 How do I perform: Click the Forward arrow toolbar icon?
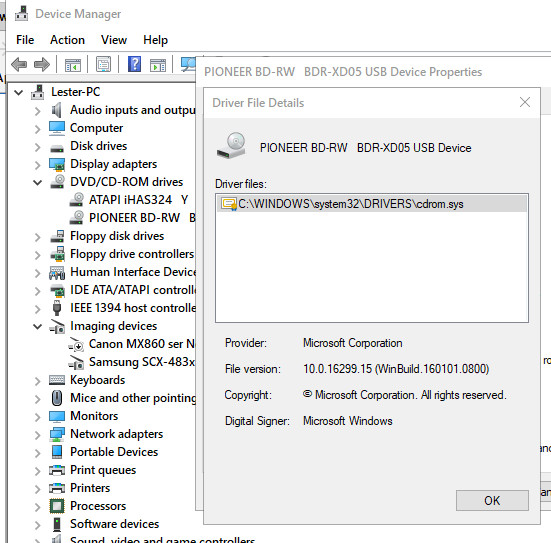pos(42,65)
